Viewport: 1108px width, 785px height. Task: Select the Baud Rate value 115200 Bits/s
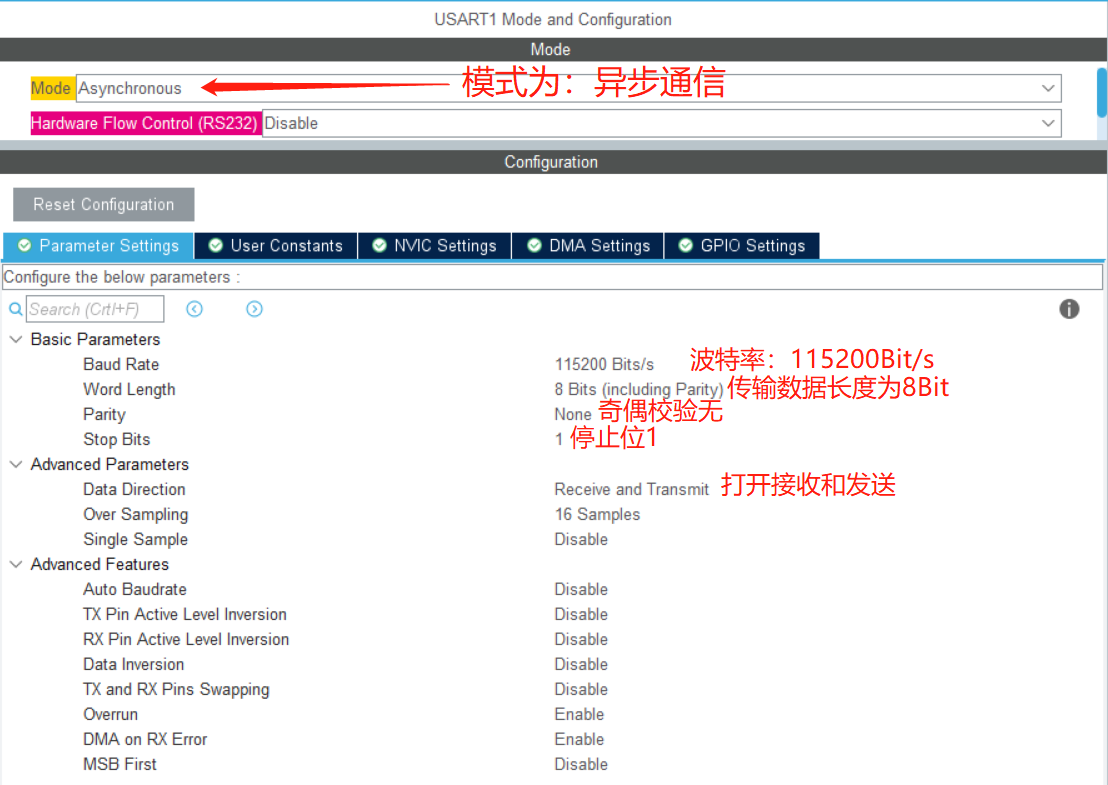(604, 365)
